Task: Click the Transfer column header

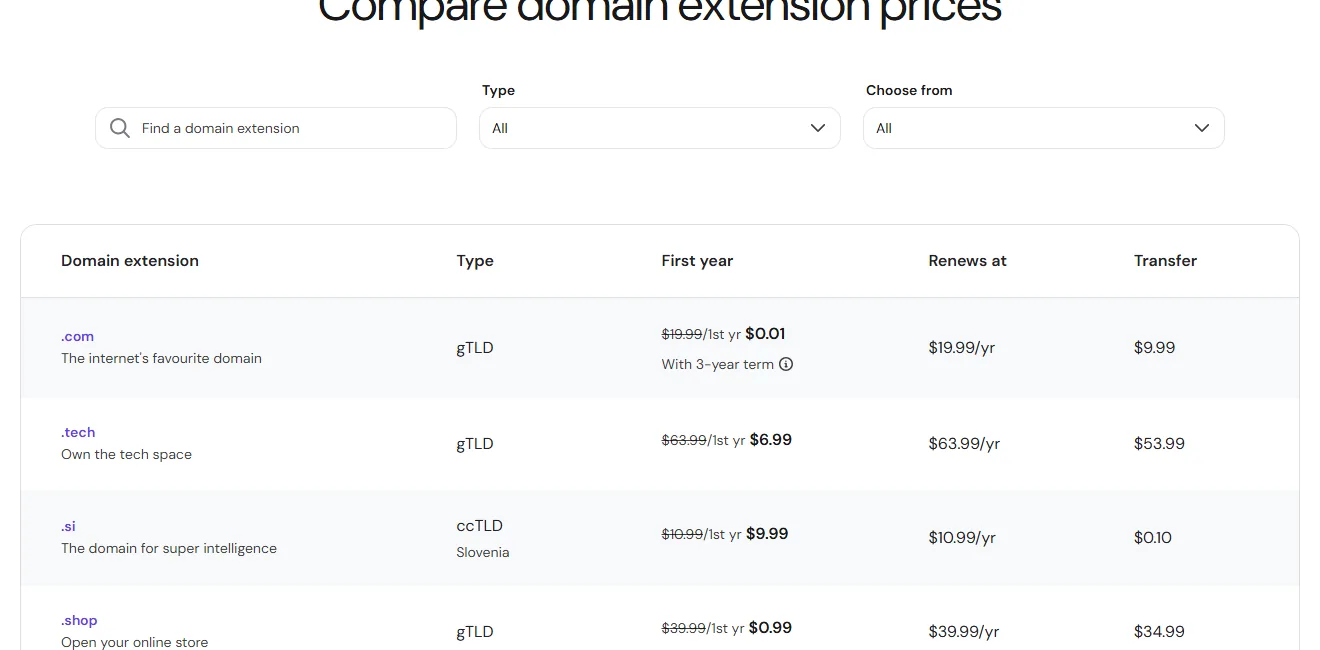Action: click(x=1165, y=260)
